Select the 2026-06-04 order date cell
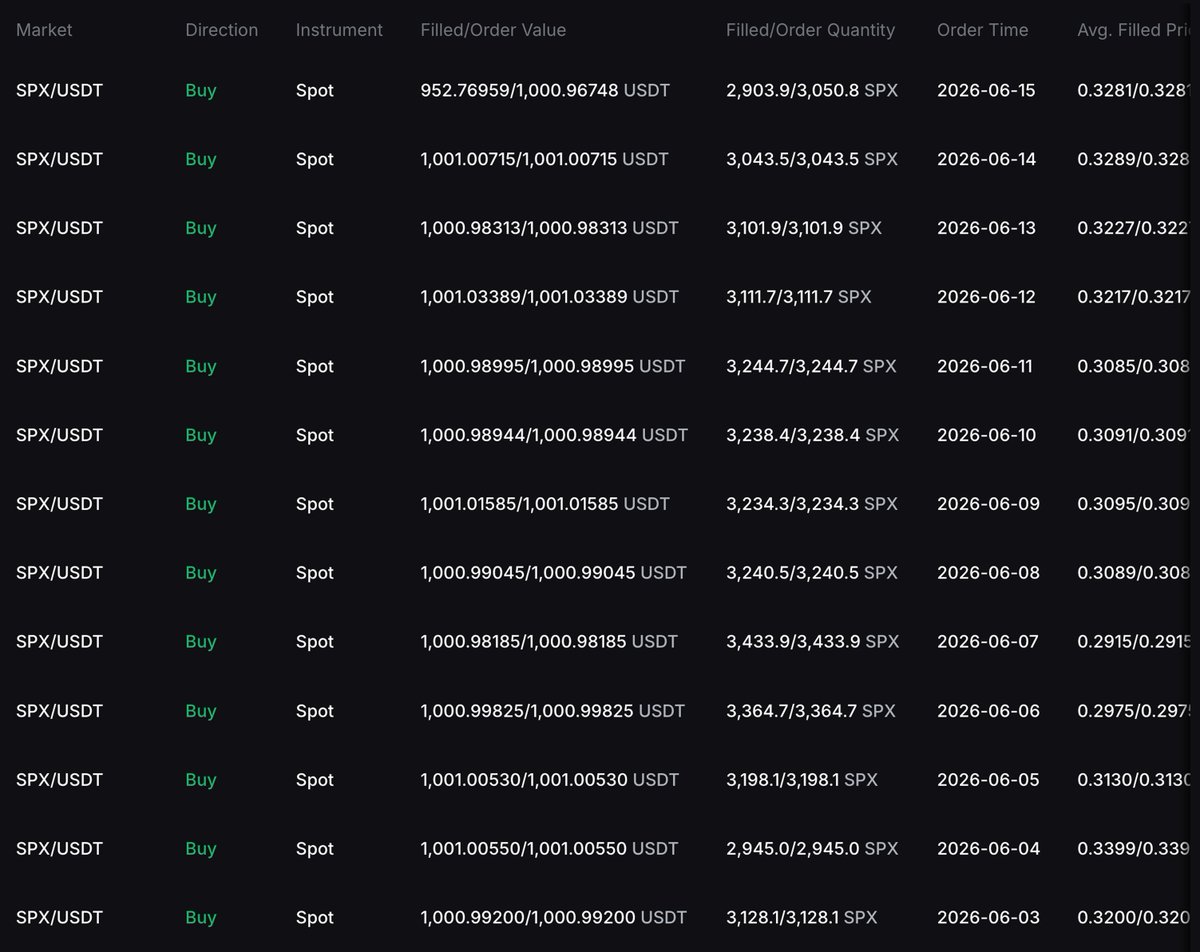Viewport: 1200px width, 952px height. point(988,849)
